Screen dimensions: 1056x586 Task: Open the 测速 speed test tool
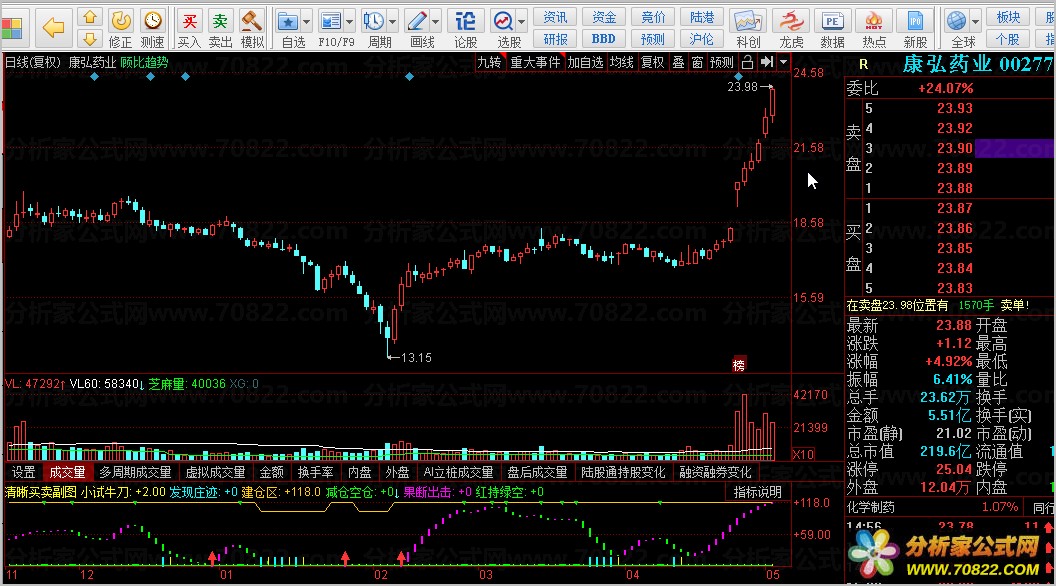pos(153,28)
